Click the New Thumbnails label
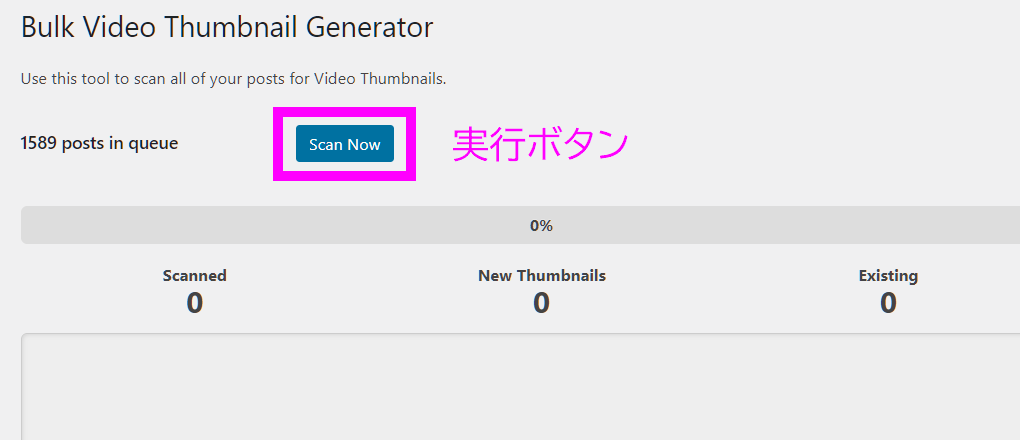The height and width of the screenshot is (440, 1020). coord(542,275)
